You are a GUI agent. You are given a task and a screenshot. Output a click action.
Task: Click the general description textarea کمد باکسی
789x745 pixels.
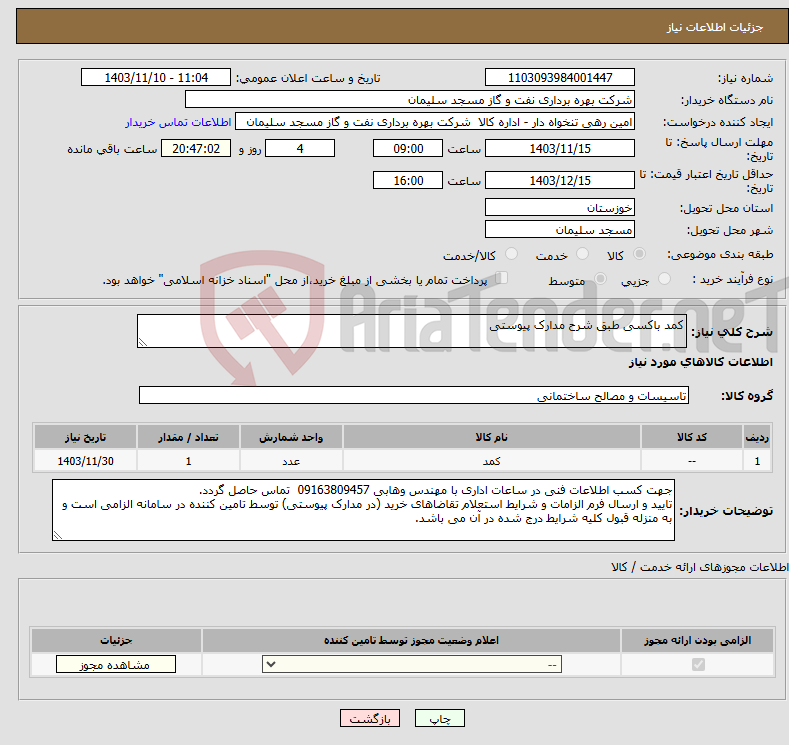tap(412, 331)
